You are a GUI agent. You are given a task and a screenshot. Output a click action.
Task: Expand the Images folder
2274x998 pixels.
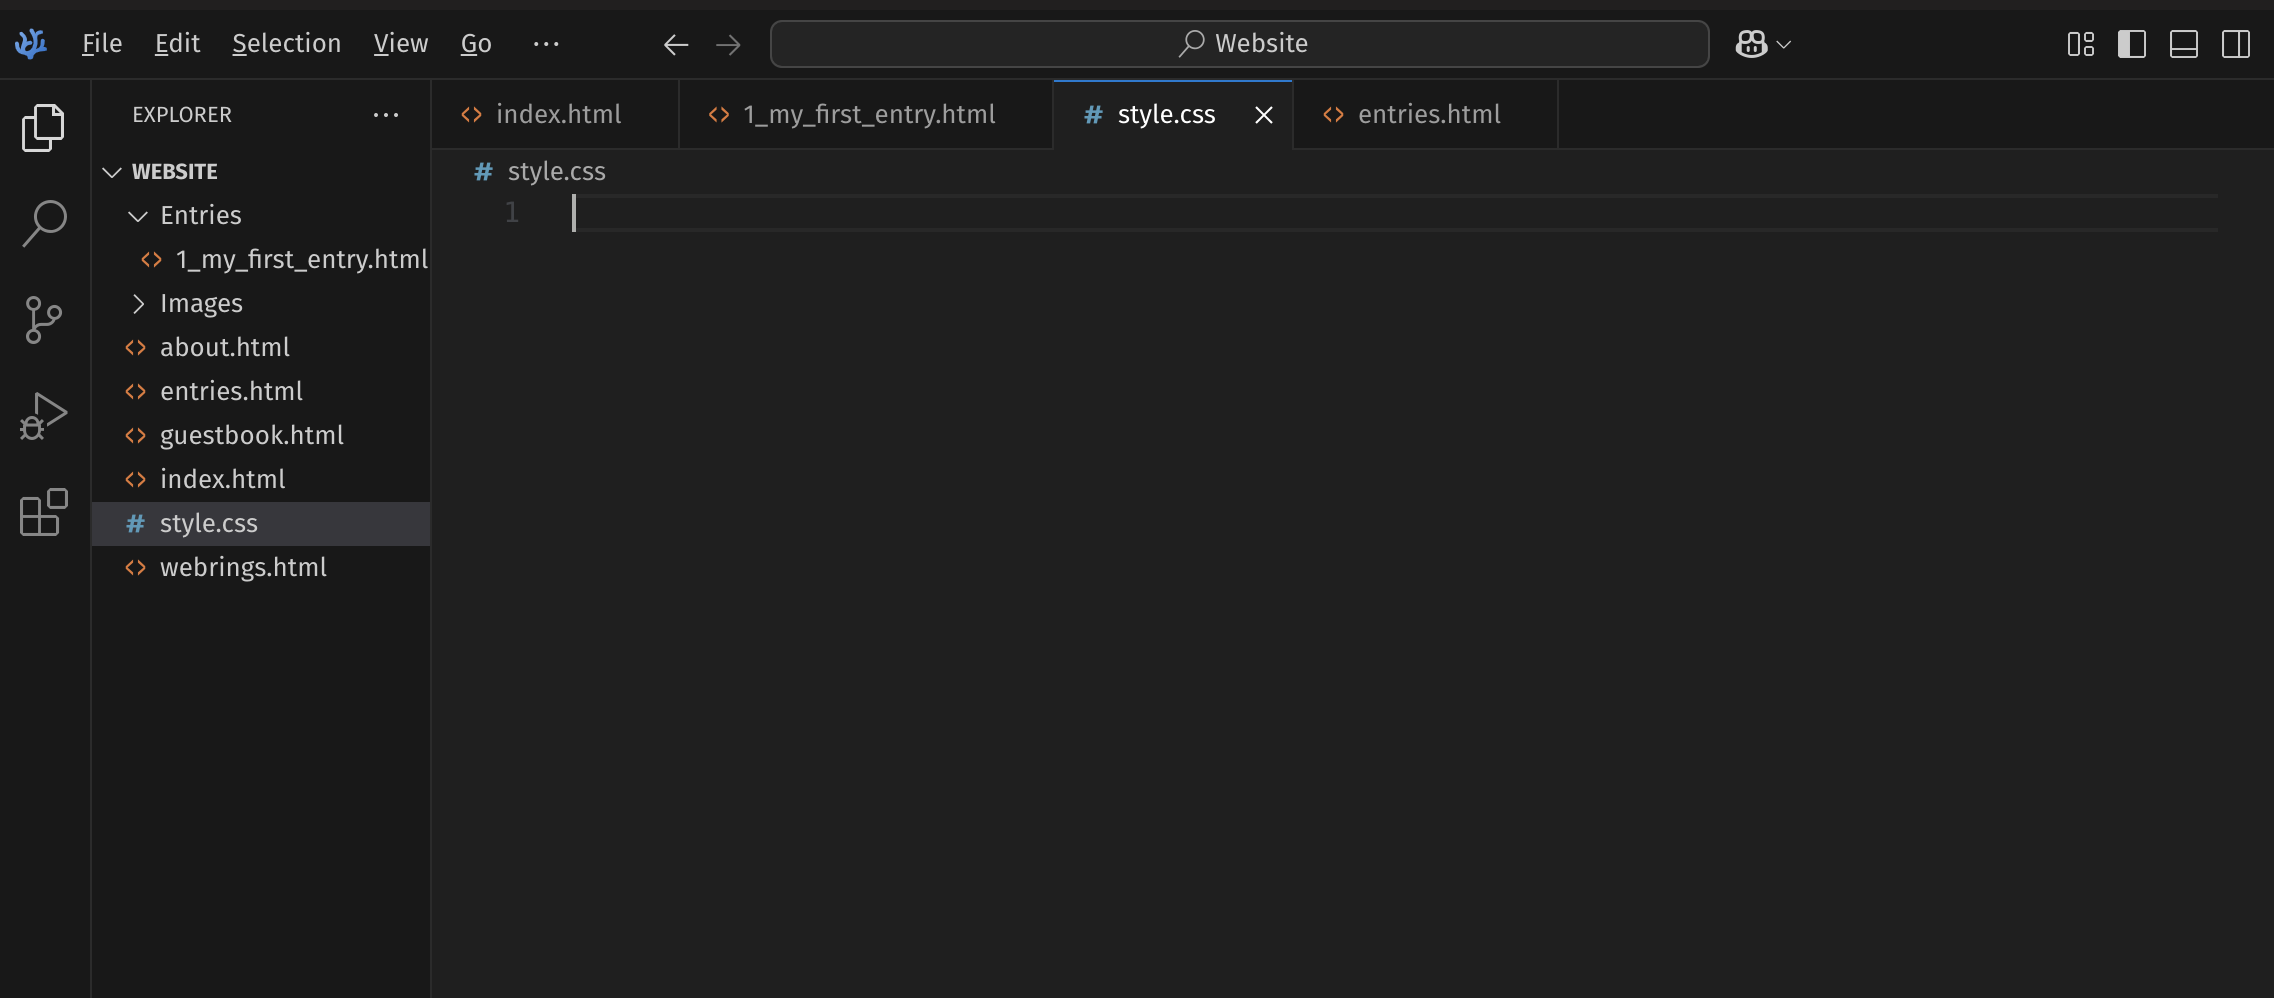(x=139, y=304)
